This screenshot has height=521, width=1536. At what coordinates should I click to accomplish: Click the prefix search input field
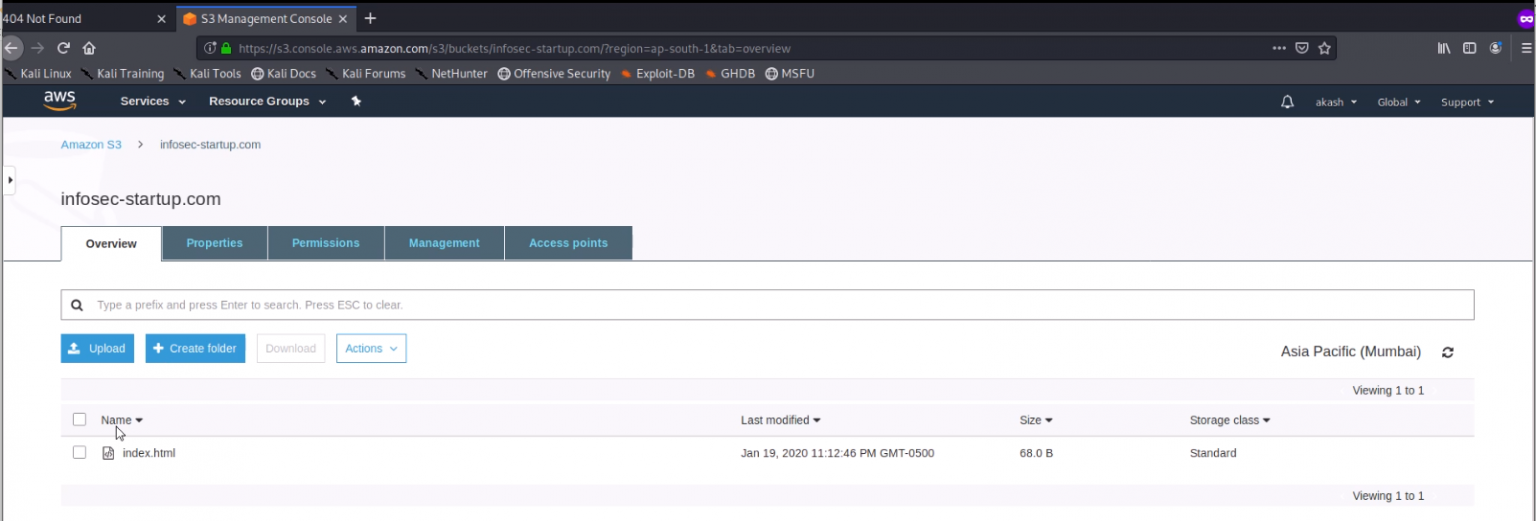click(767, 304)
